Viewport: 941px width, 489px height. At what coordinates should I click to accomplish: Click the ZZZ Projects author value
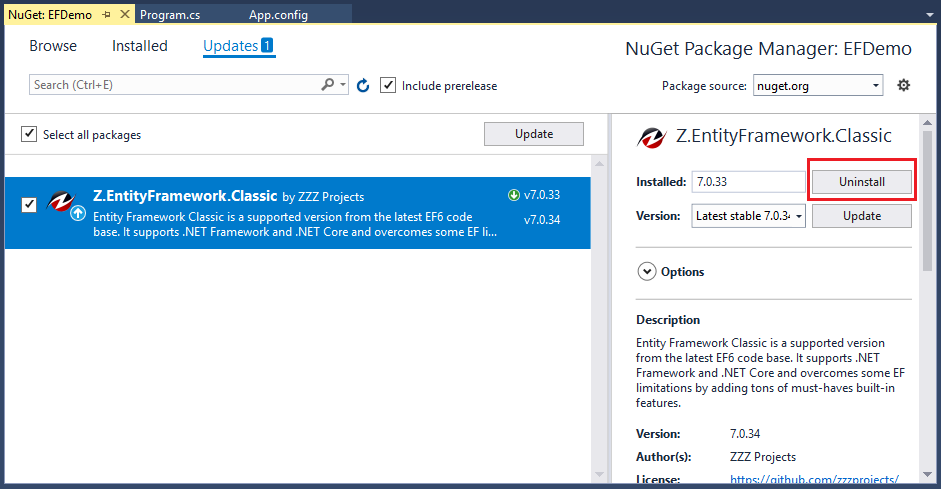tap(763, 457)
